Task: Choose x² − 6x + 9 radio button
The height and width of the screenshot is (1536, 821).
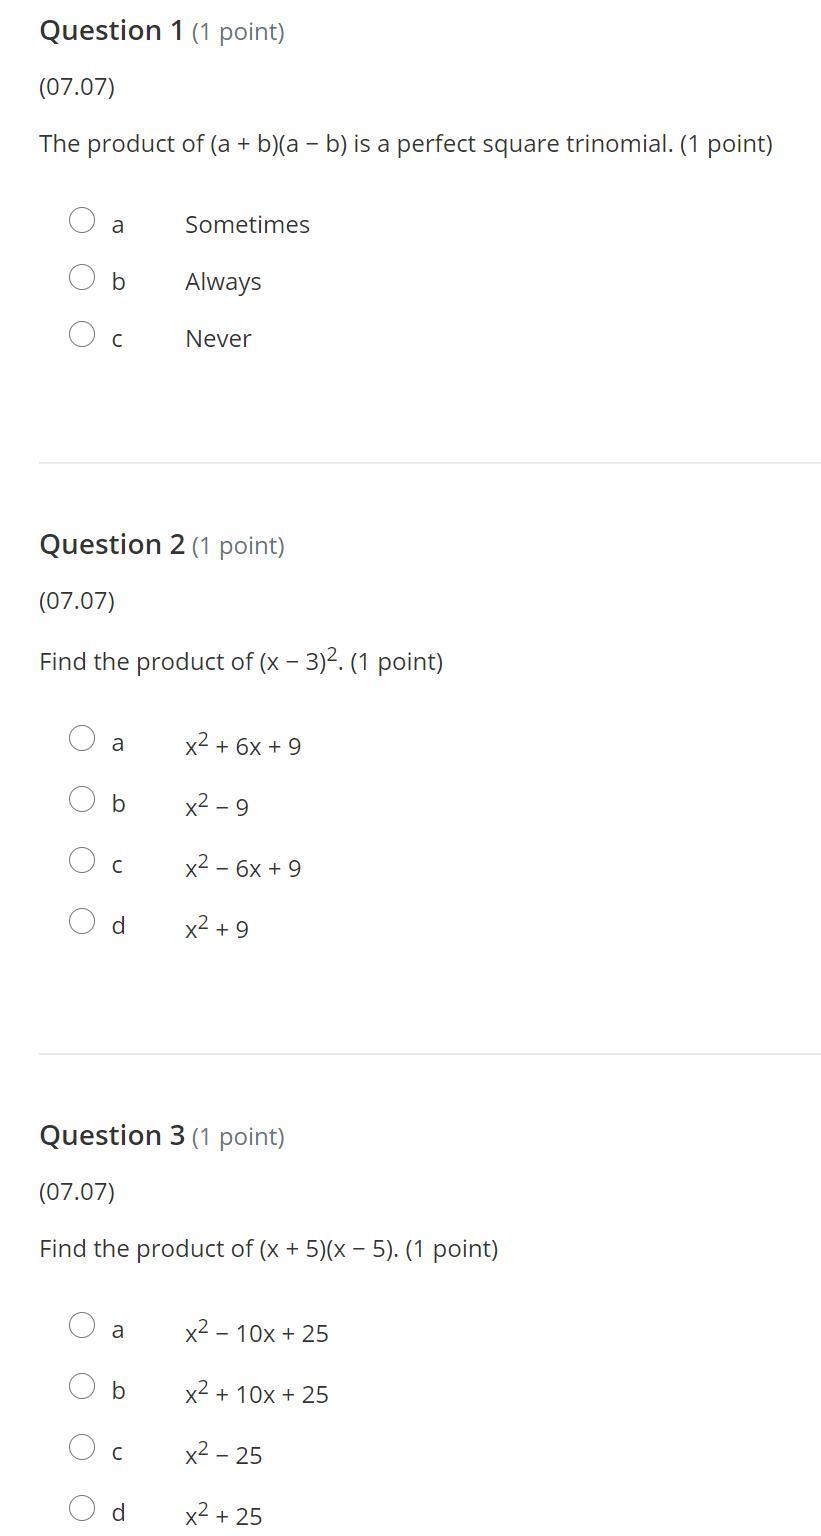Action: (x=82, y=860)
